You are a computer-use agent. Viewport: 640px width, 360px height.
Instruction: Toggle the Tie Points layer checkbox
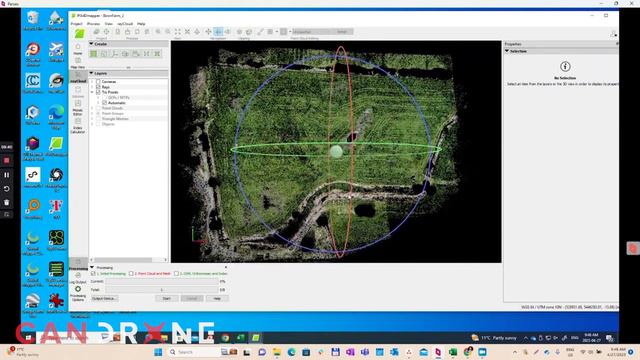(98, 92)
